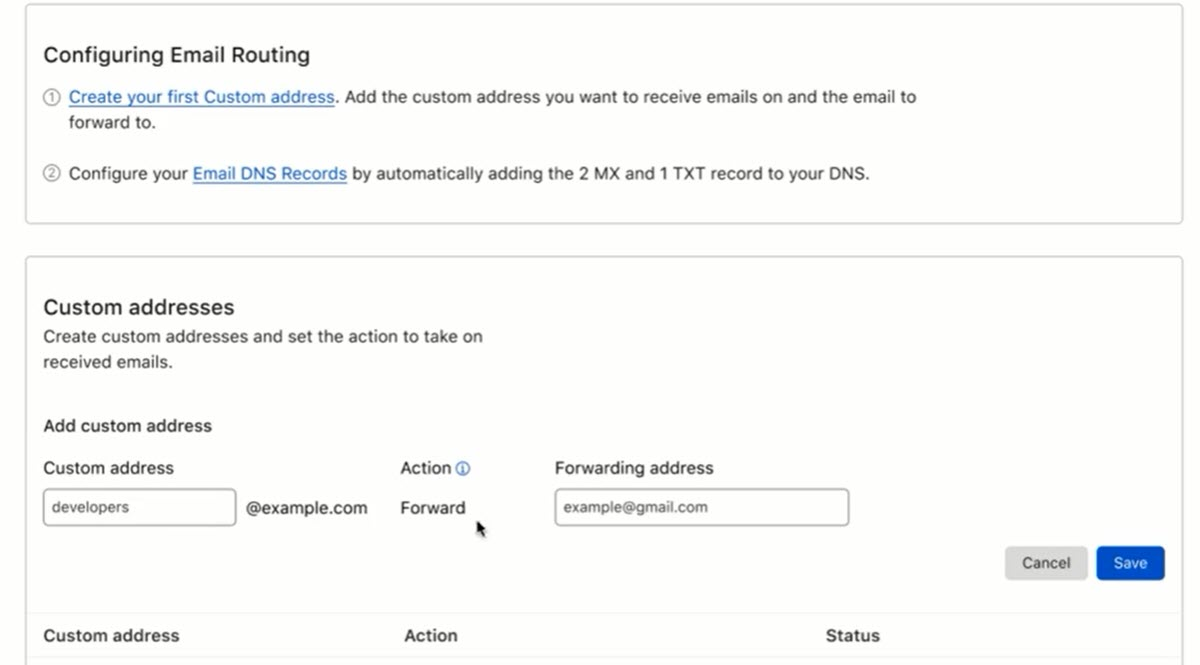
Task: Click the circled step 2 number icon
Action: pos(52,174)
